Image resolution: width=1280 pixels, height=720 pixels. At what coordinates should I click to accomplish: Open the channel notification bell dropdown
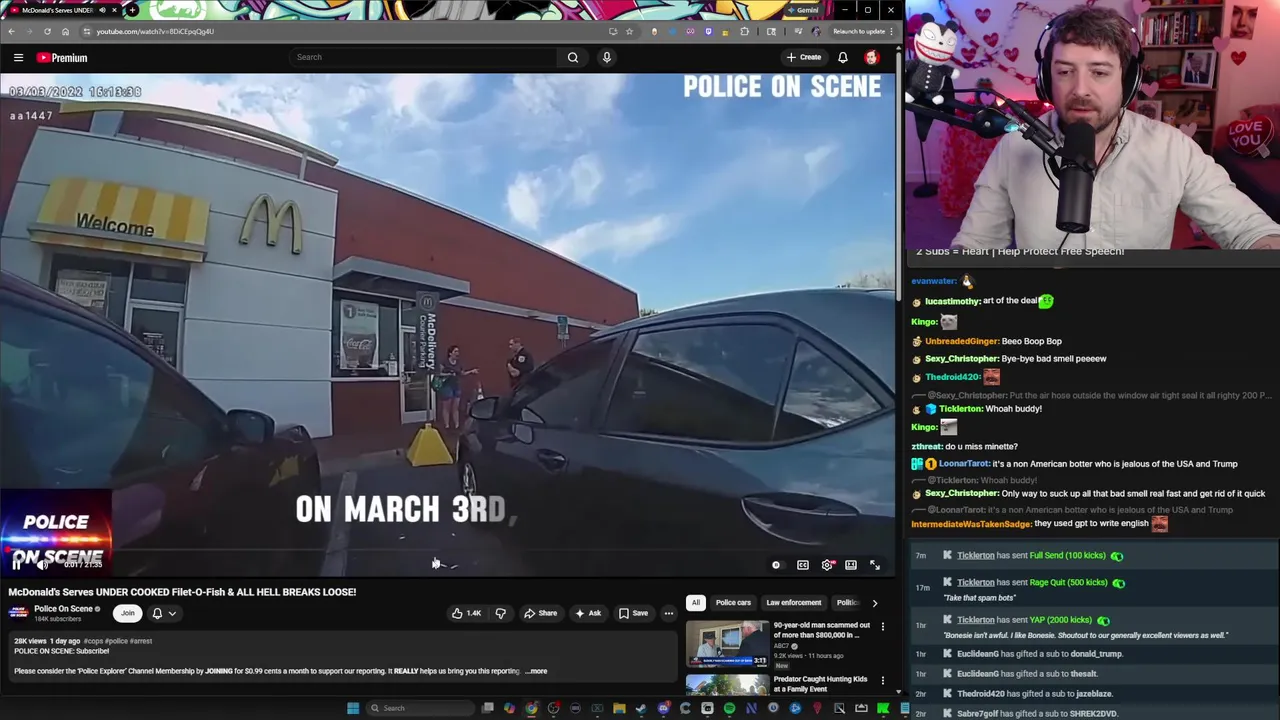click(163, 613)
